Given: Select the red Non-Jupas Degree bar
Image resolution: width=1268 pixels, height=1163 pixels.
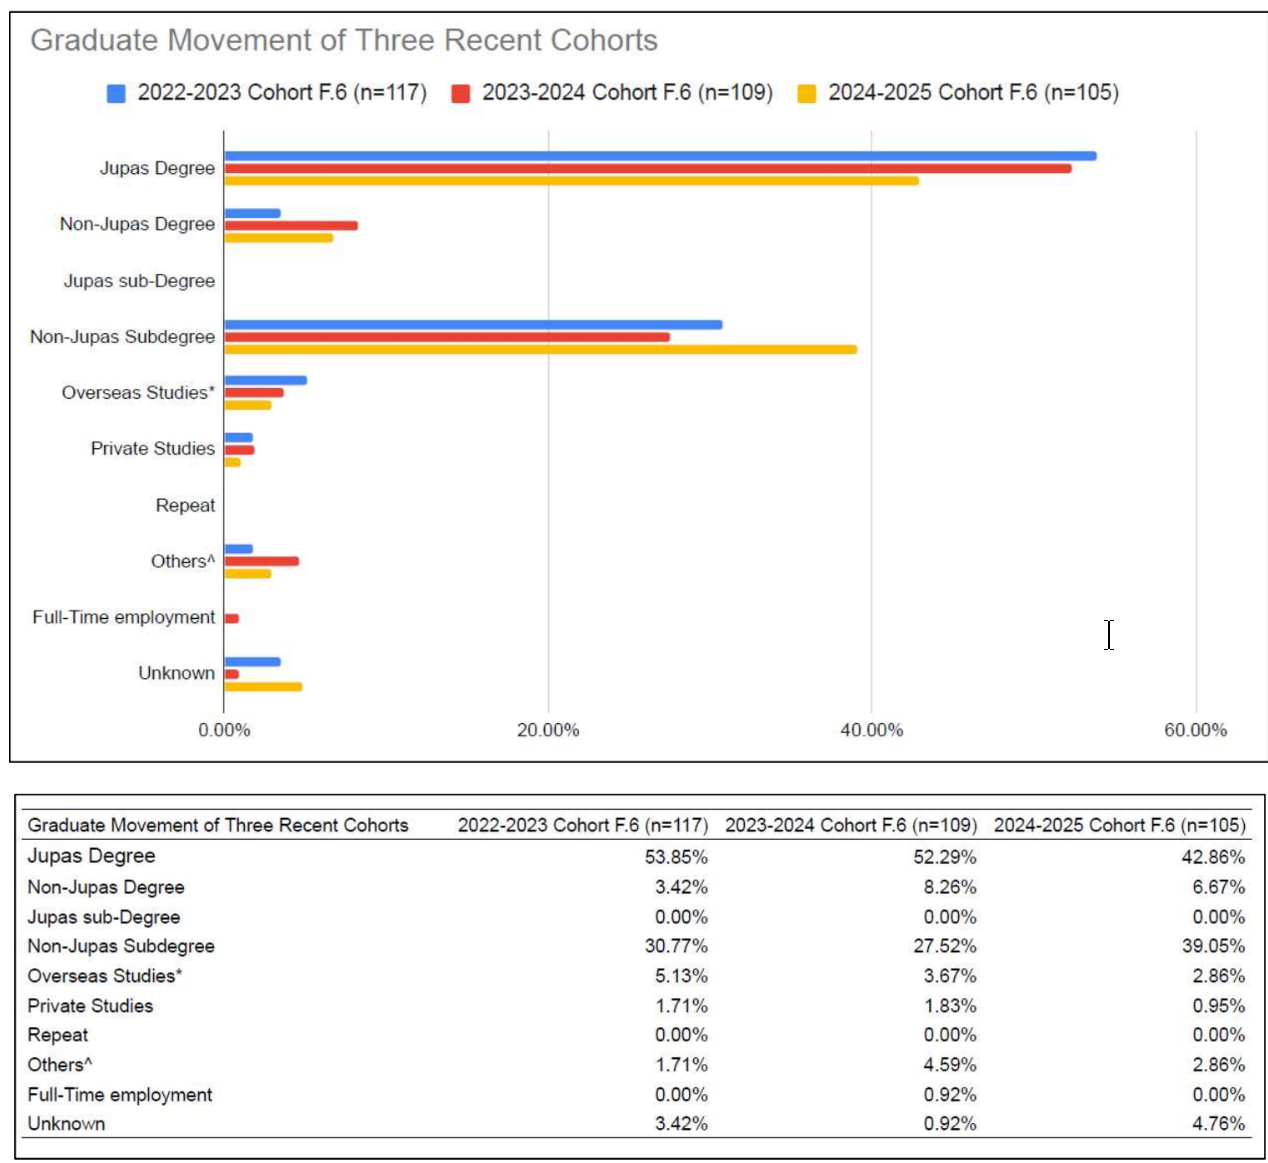Looking at the screenshot, I should point(291,225).
